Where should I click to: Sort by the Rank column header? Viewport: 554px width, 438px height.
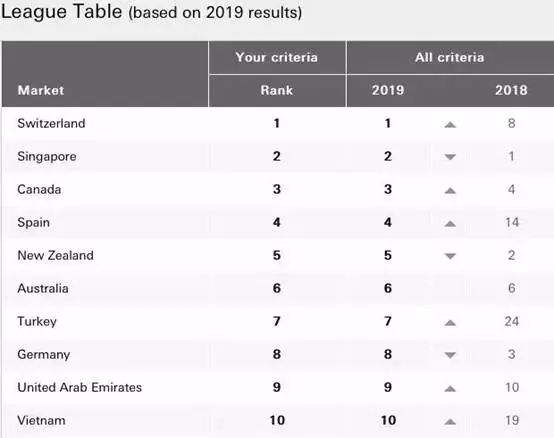277,90
